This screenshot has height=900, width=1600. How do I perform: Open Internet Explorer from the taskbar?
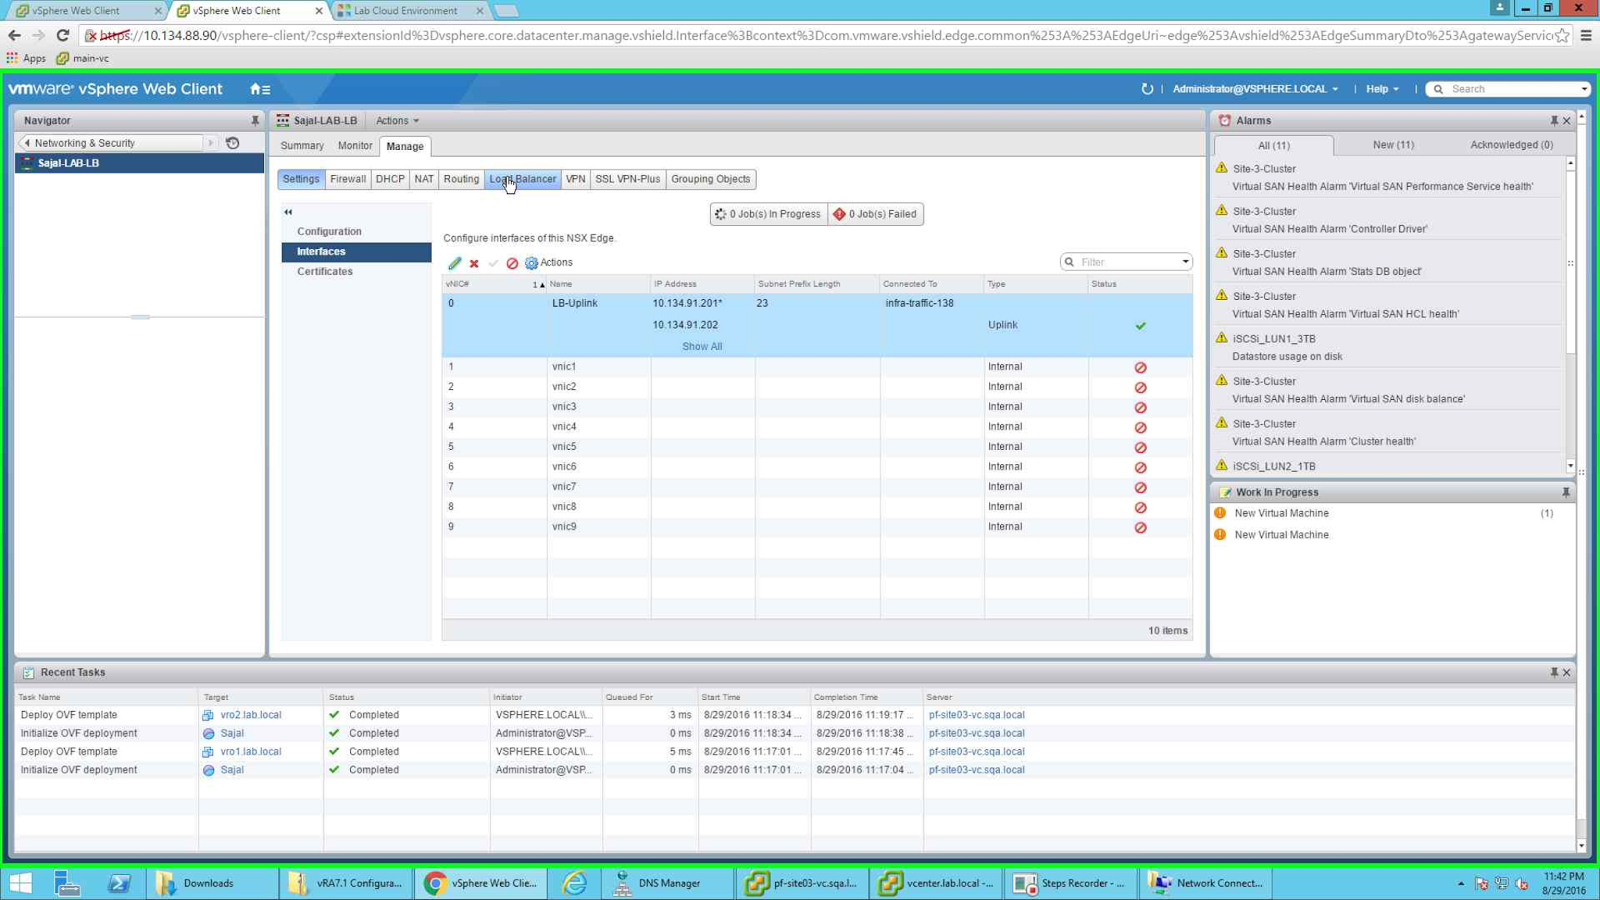[x=575, y=883]
